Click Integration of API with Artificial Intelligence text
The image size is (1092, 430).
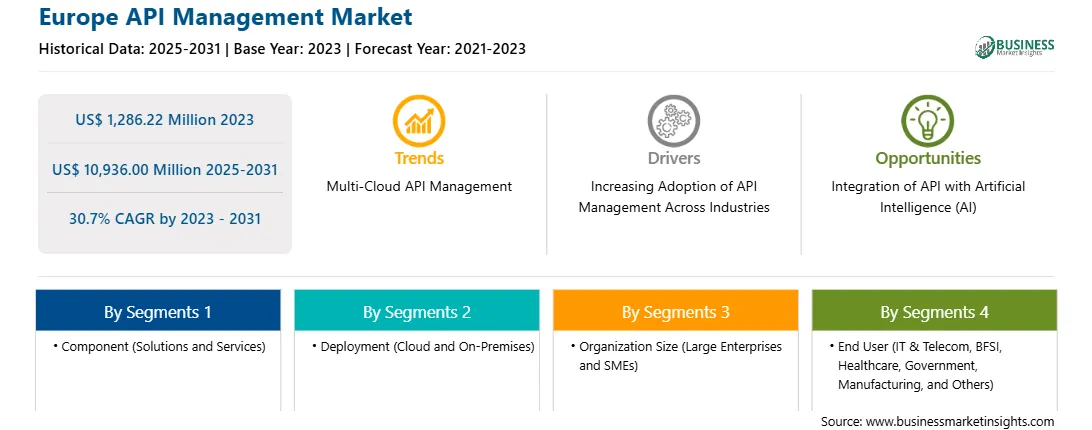click(928, 197)
